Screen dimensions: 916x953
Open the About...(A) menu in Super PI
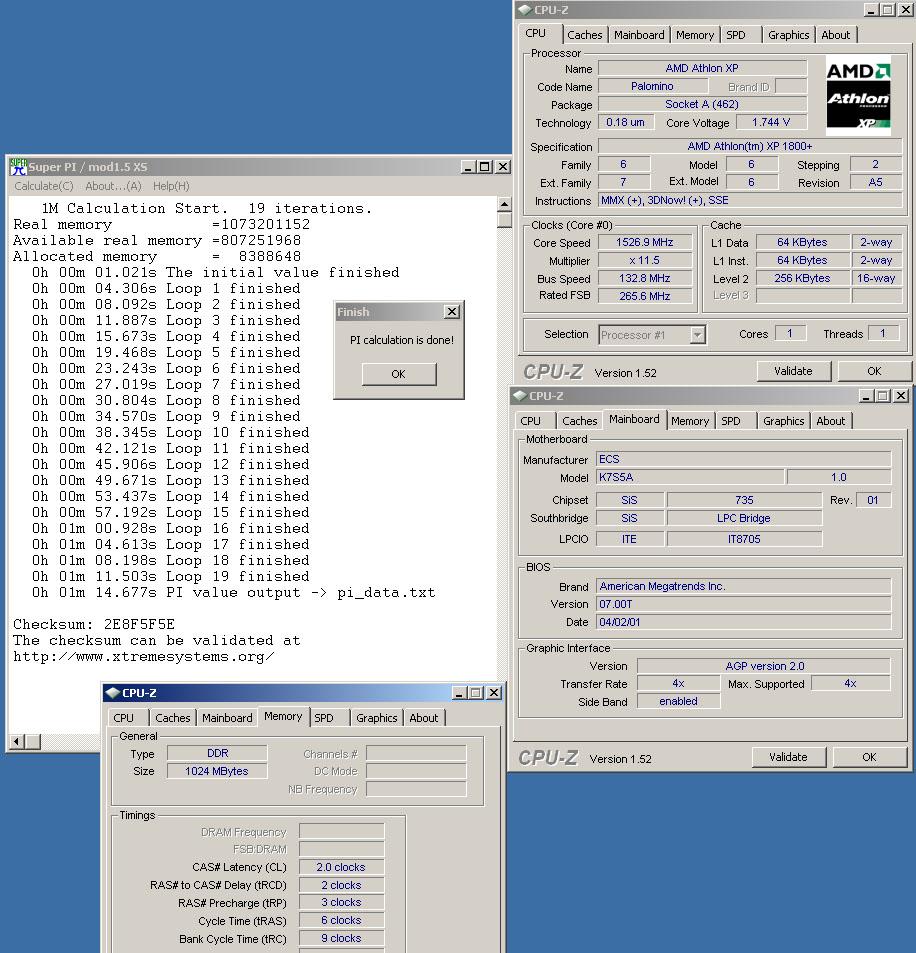(113, 186)
